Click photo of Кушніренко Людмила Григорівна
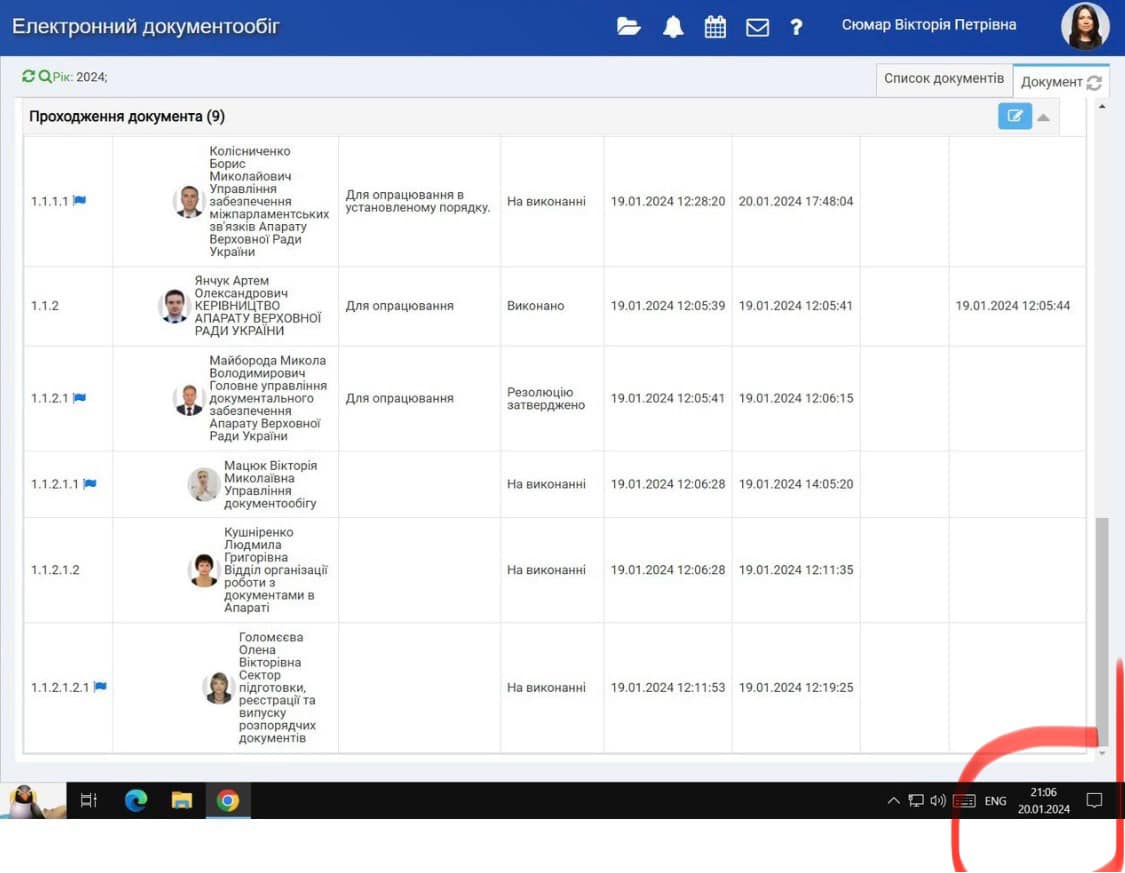Image resolution: width=1125 pixels, height=873 pixels. (x=204, y=570)
